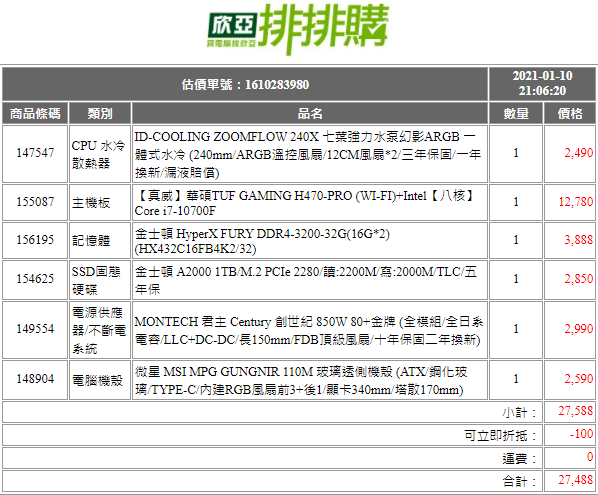Click the 運費 label

point(519,458)
